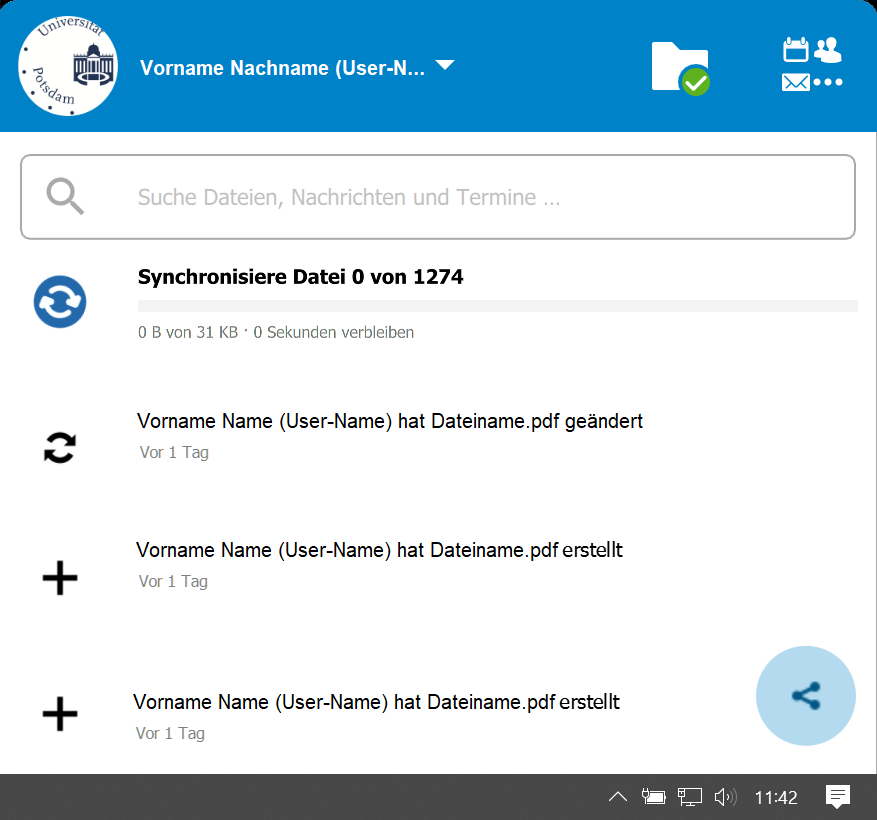Click the contacts icon in the header
The width and height of the screenshot is (877, 820).
828,50
